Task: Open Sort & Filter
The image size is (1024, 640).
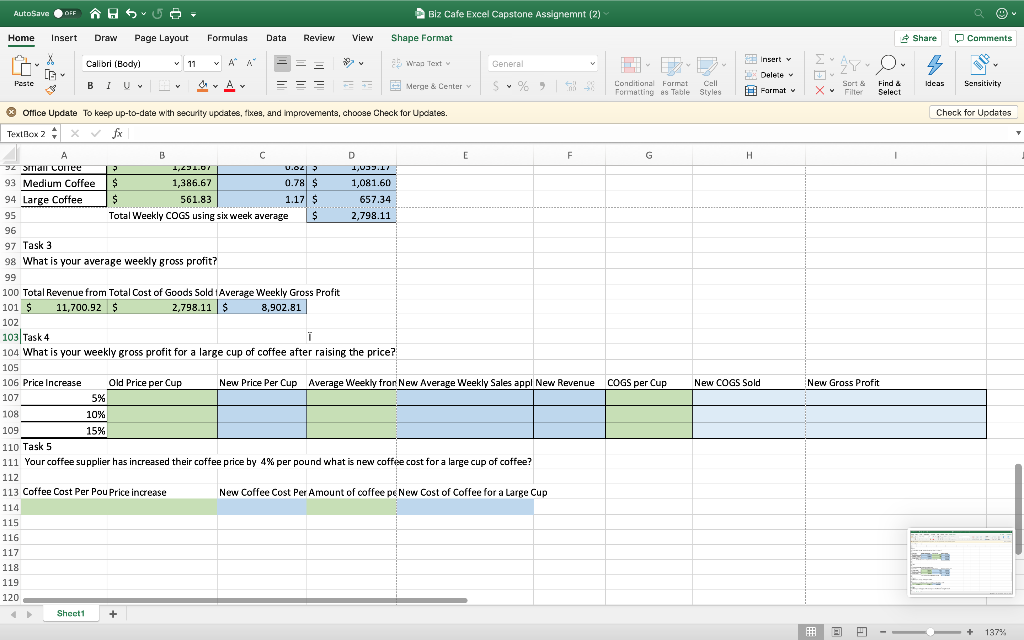Action: [x=854, y=75]
